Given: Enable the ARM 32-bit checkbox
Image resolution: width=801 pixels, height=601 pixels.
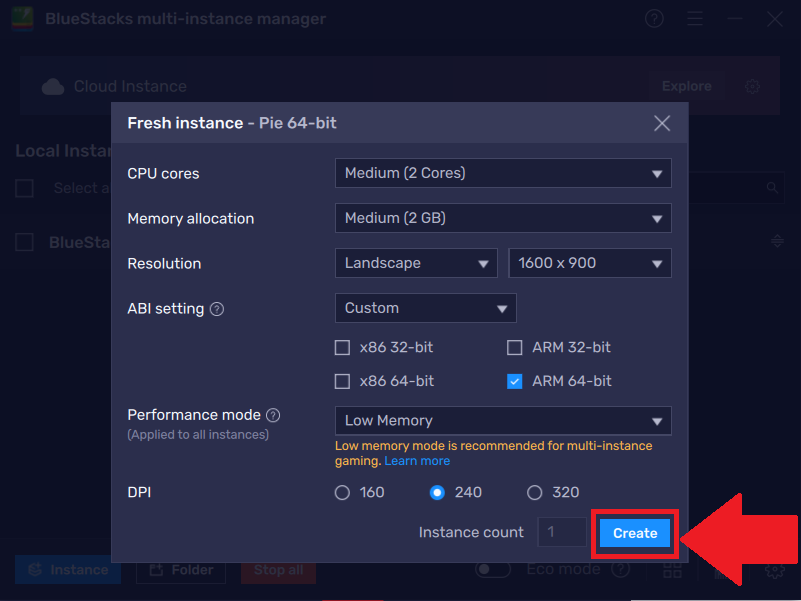Looking at the screenshot, I should 515,348.
